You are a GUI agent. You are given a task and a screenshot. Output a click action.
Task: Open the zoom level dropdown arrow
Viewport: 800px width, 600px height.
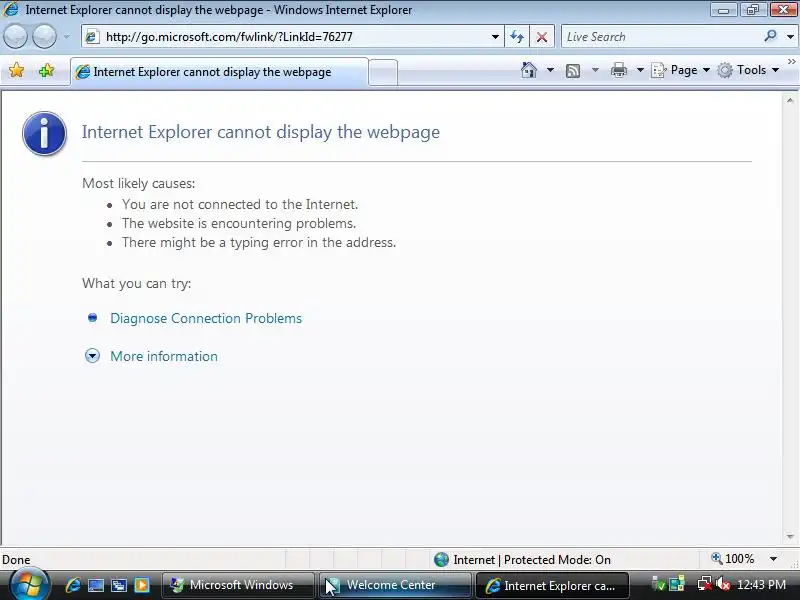tap(773, 559)
